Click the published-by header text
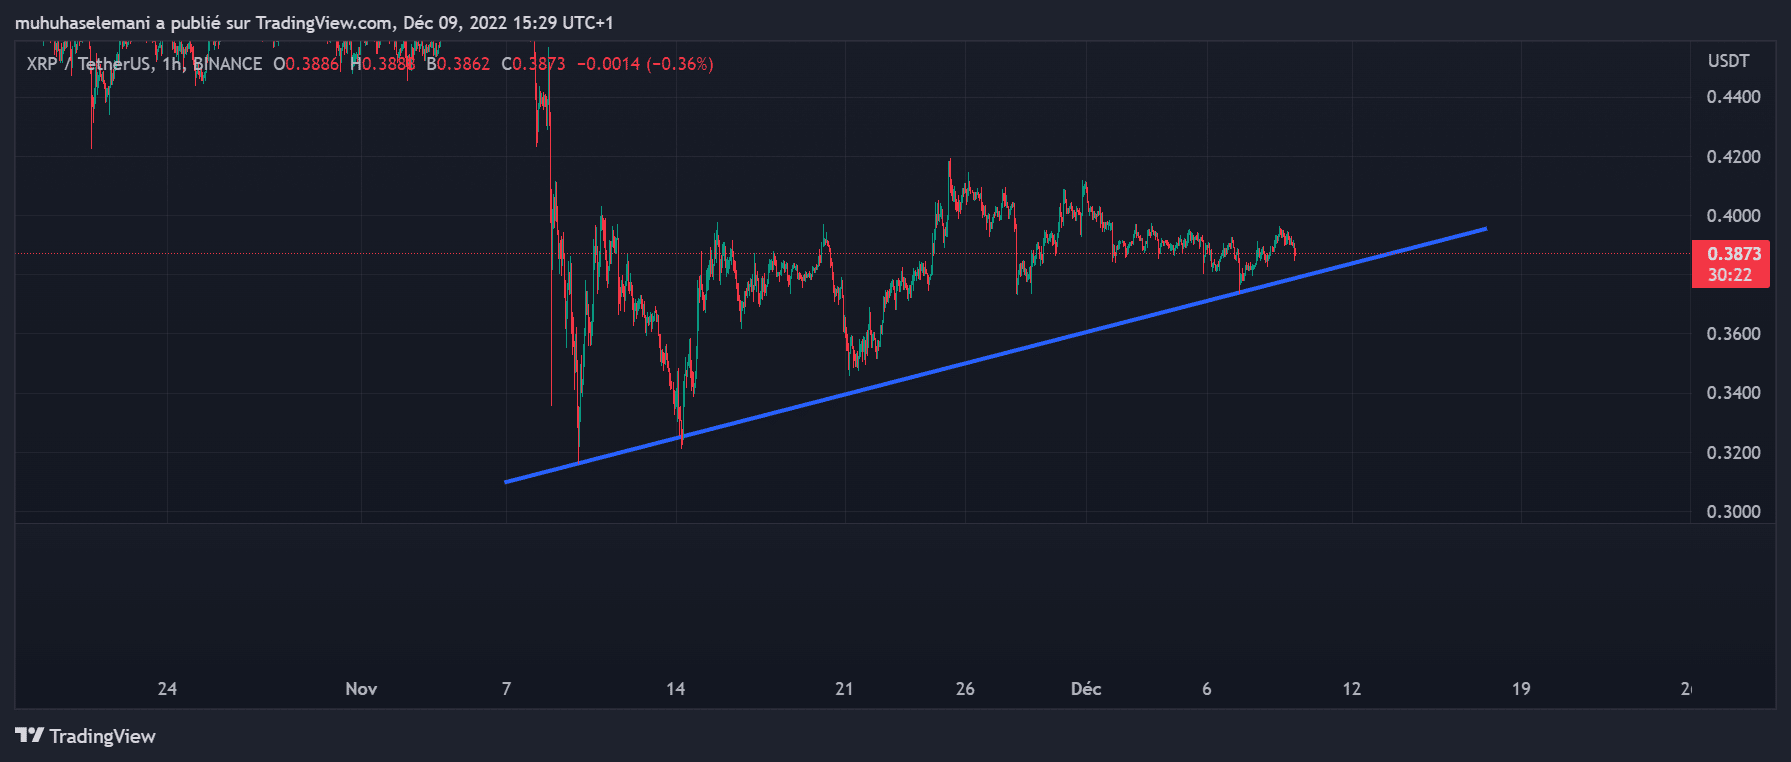 pyautogui.click(x=314, y=22)
